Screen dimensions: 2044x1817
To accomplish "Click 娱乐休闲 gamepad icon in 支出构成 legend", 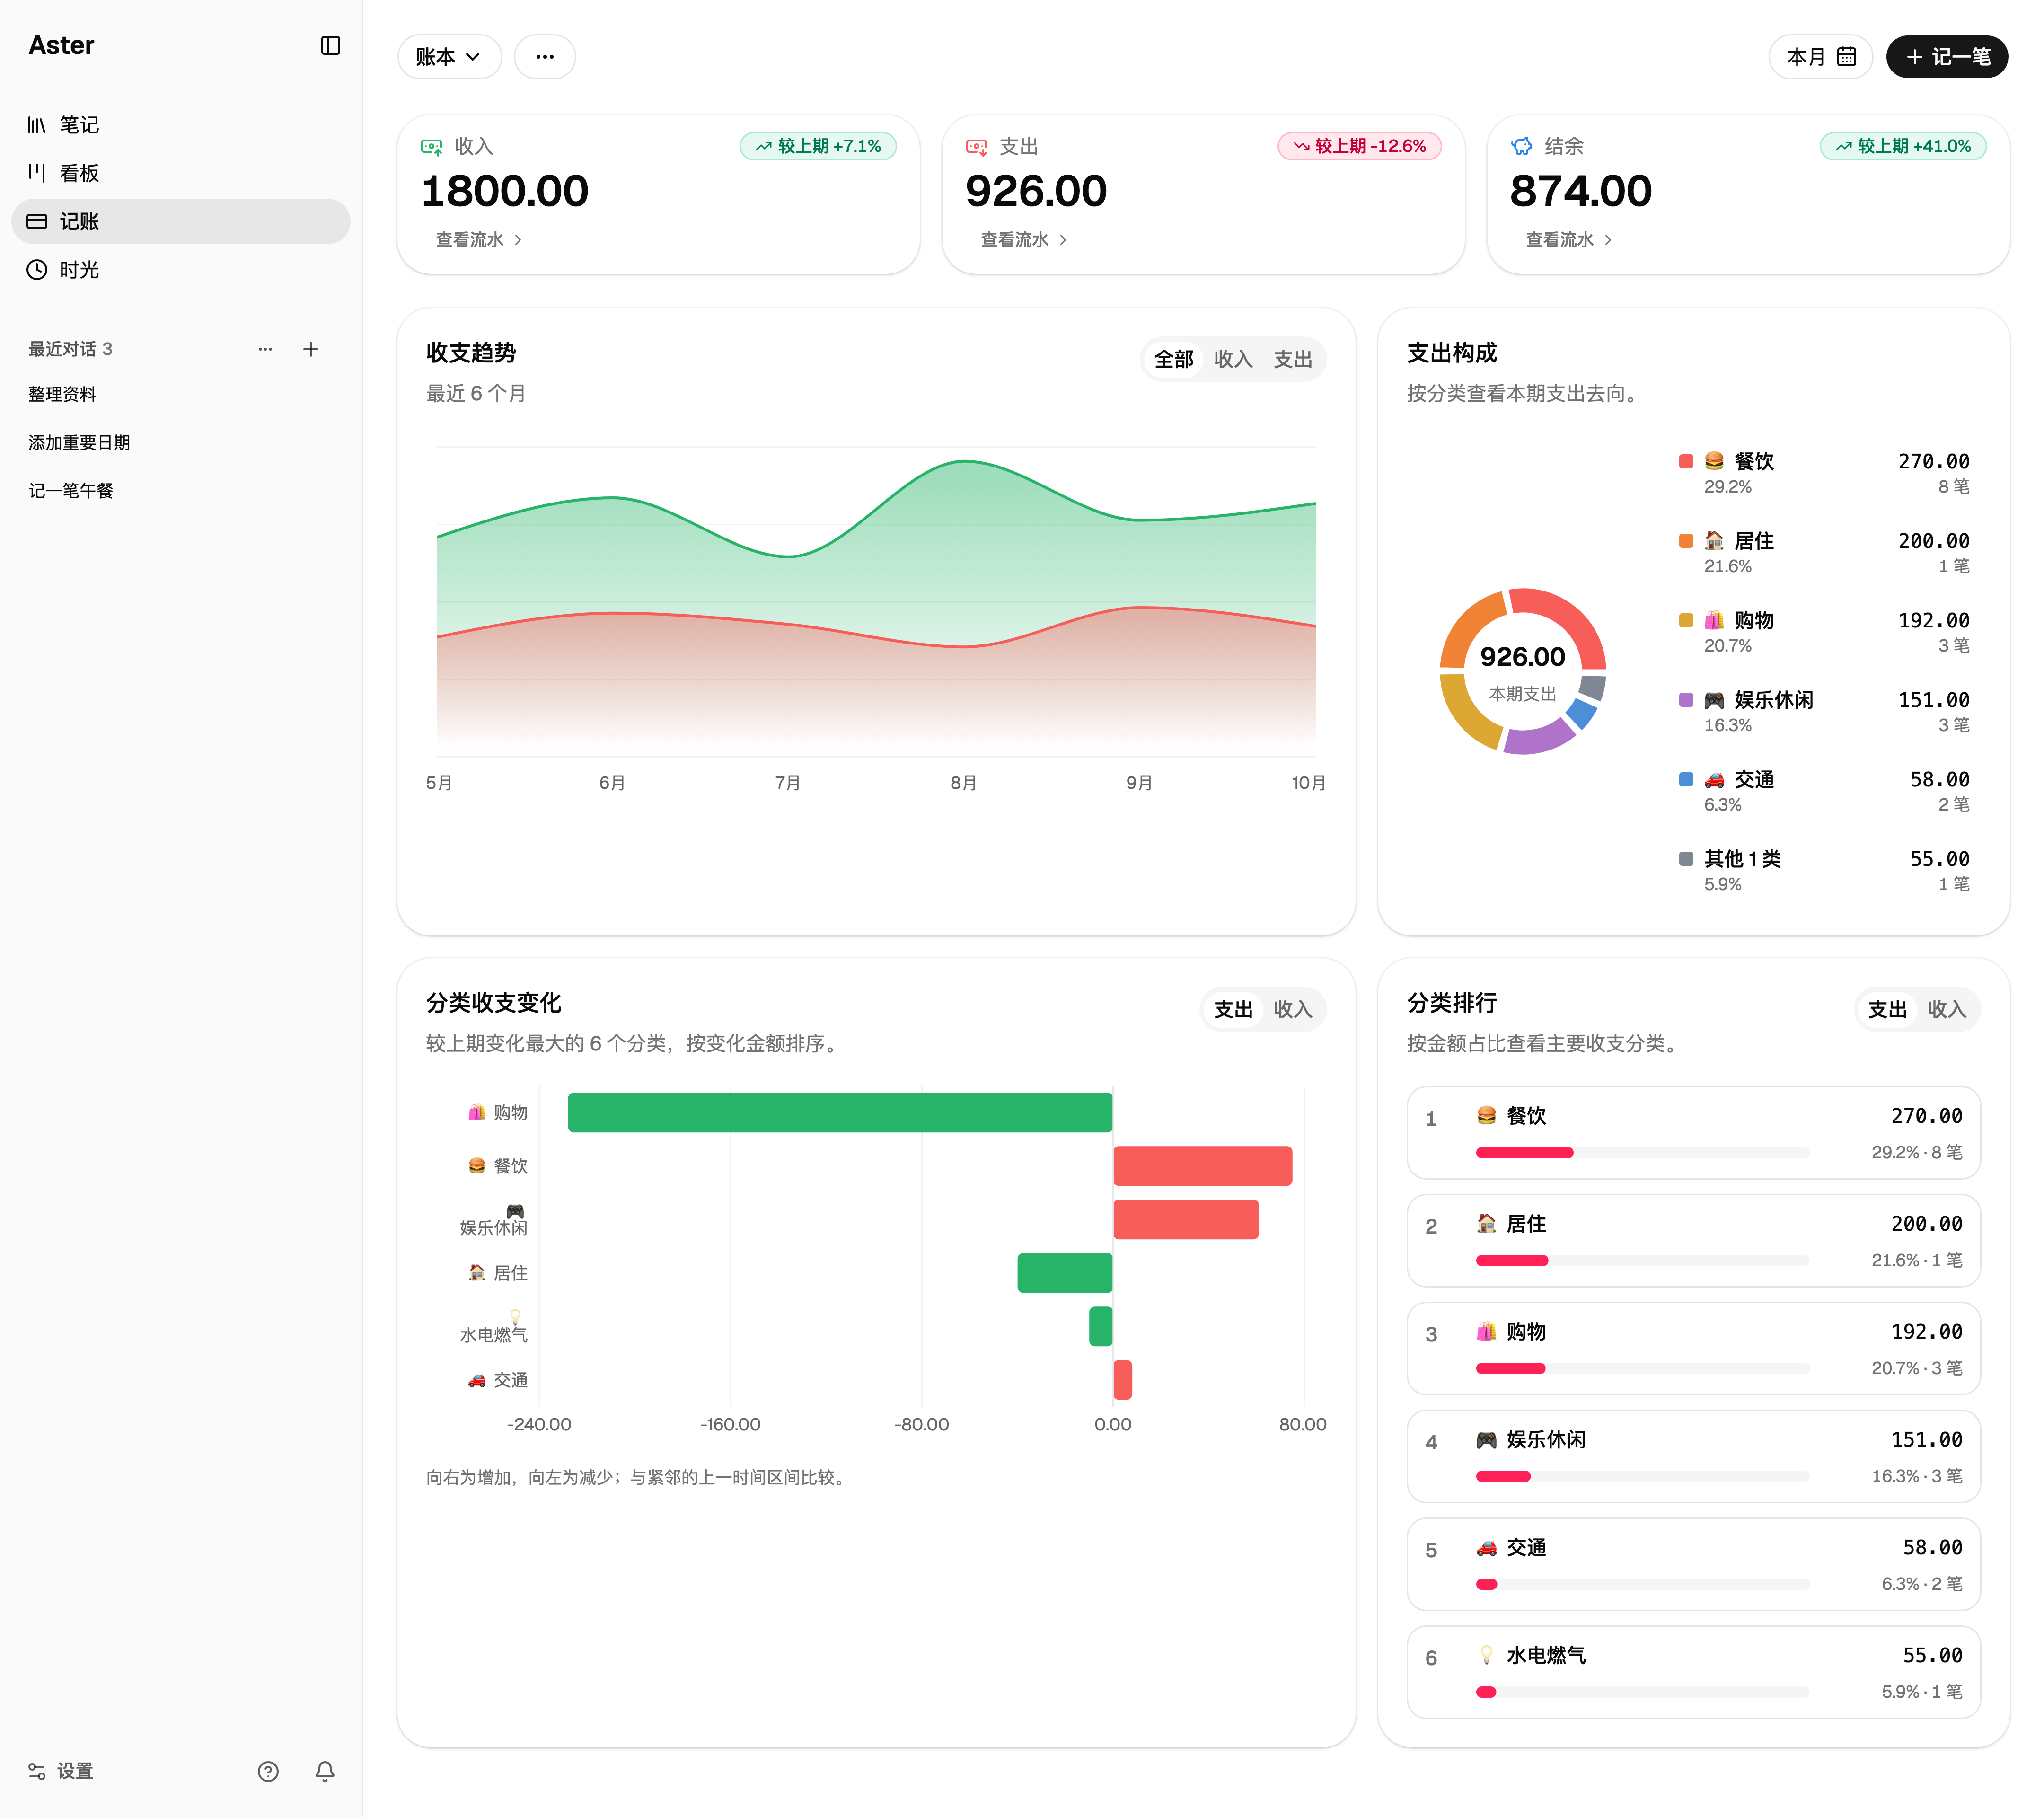I will point(1714,700).
